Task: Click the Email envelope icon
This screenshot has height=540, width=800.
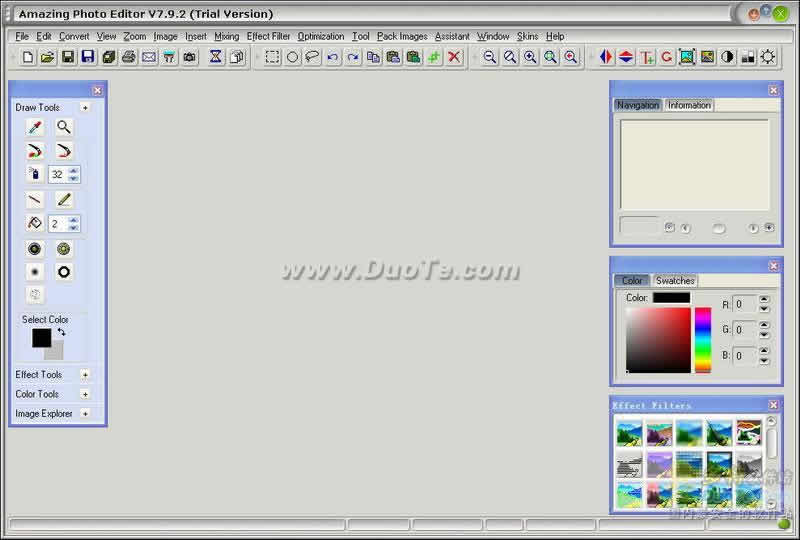Action: 149,57
